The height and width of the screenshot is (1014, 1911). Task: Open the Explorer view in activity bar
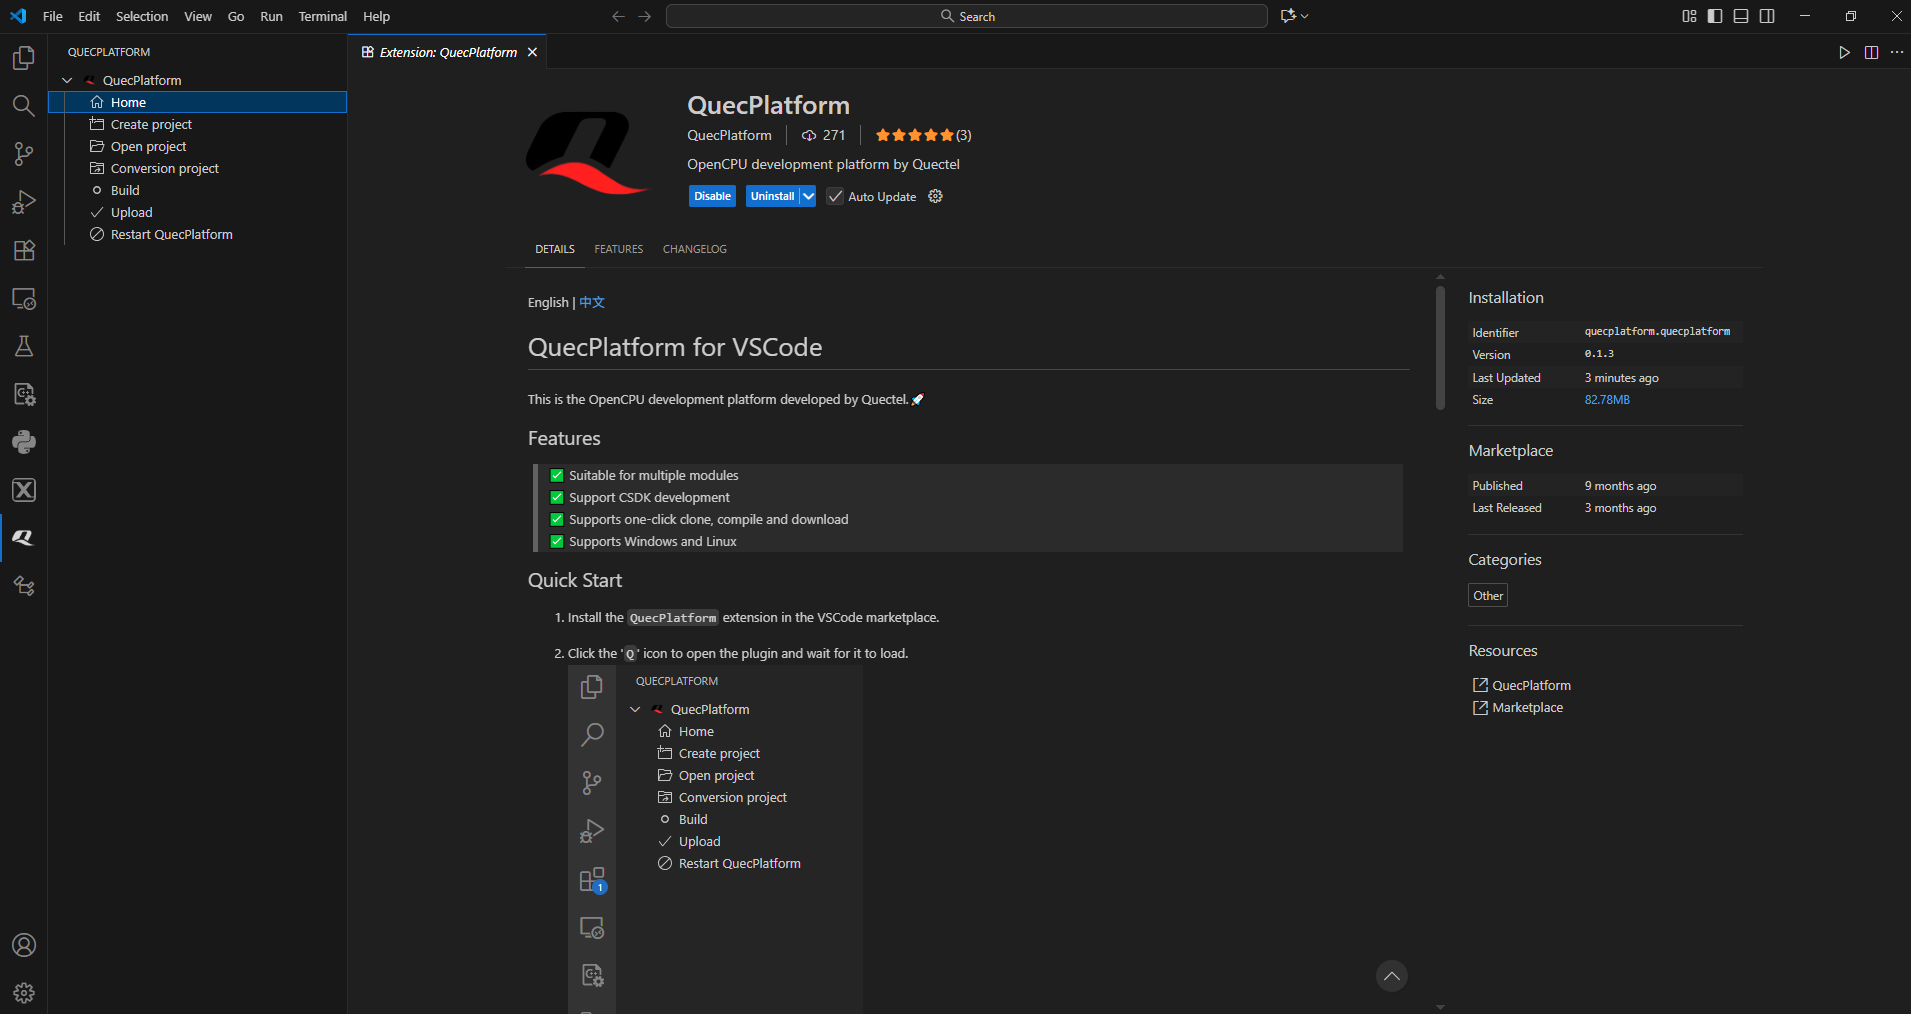(24, 58)
